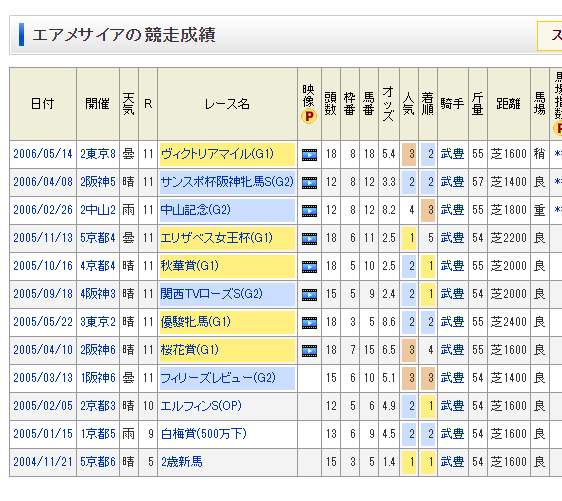Image resolution: width=562 pixels, height=501 pixels.
Task: Open the 白梅賞(500万下) race link
Action: [204, 434]
